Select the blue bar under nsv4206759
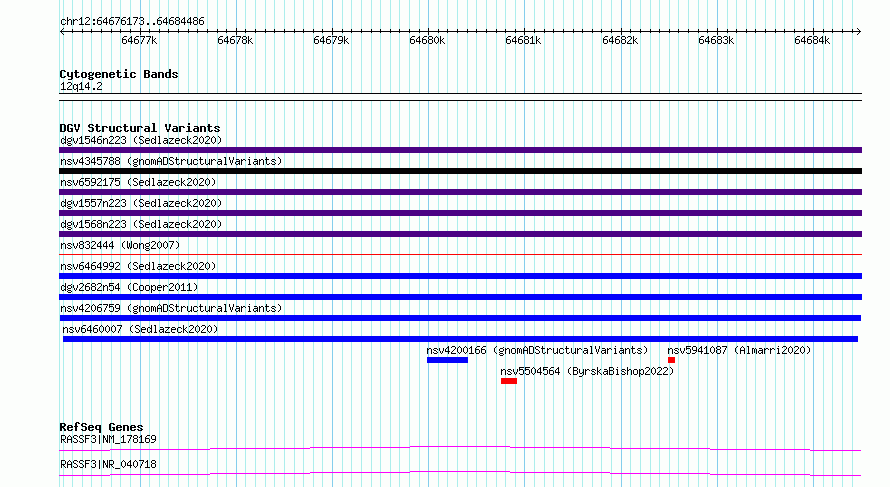 pyautogui.click(x=460, y=318)
